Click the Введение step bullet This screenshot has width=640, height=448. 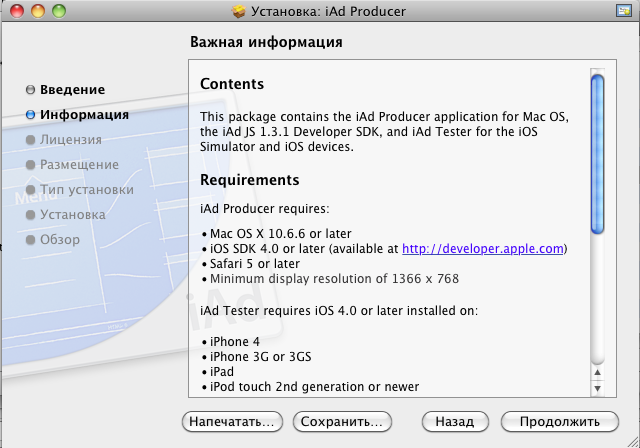(30, 90)
